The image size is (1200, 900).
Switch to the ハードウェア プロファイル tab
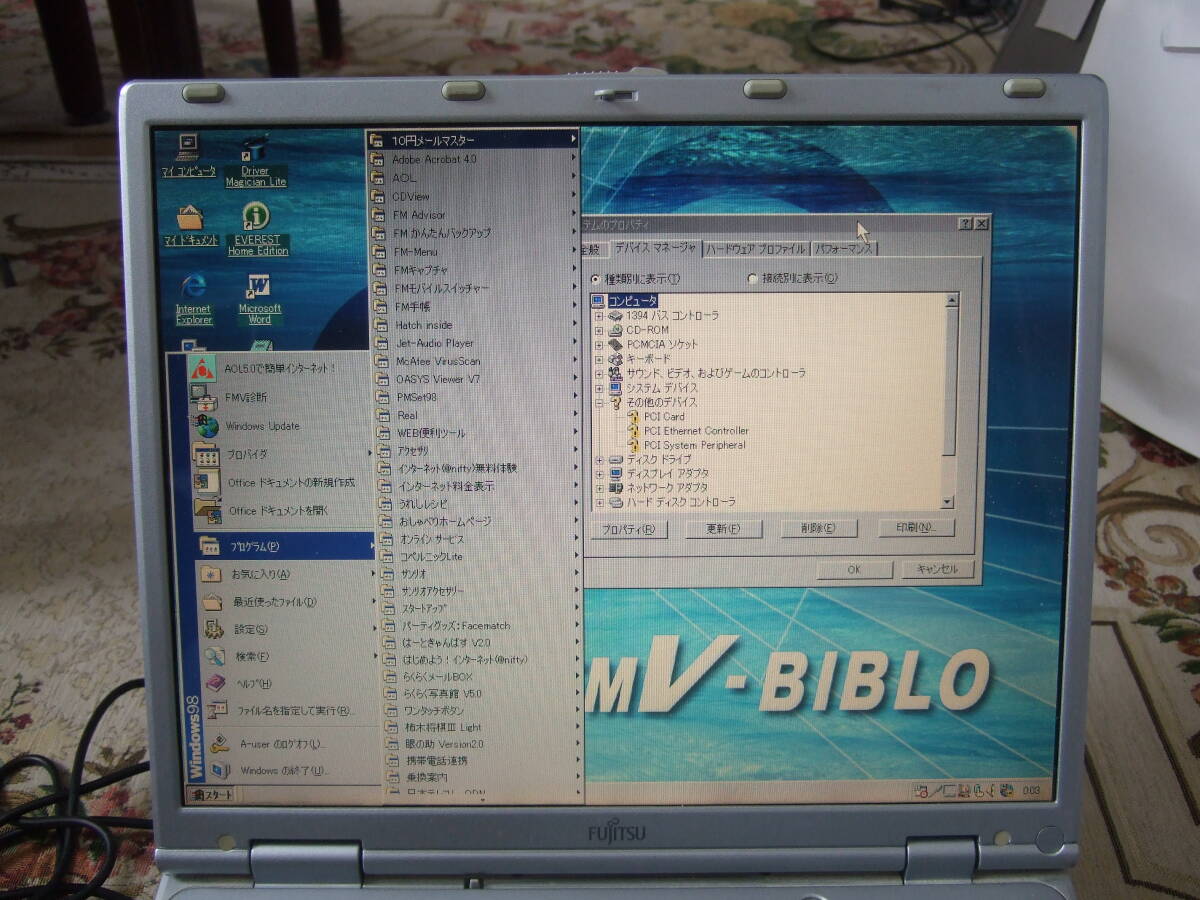pyautogui.click(x=755, y=249)
